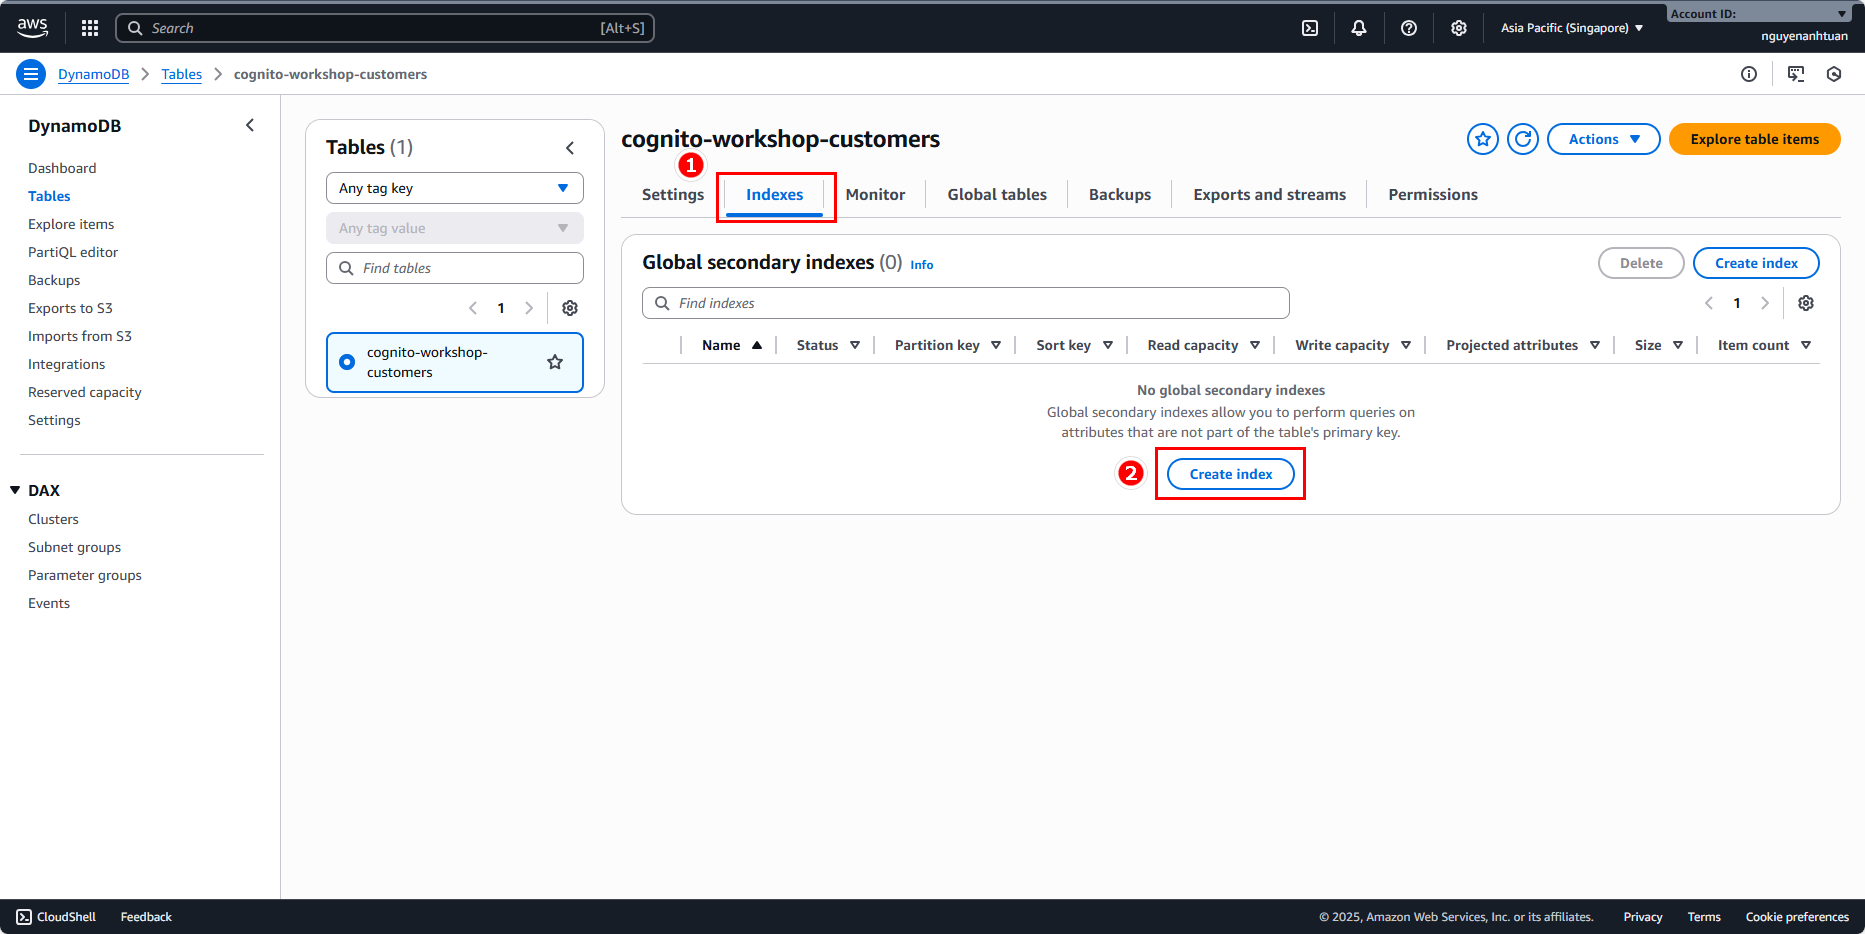Select the cognito-workshop-customers radio button
1865x934 pixels.
tap(347, 362)
